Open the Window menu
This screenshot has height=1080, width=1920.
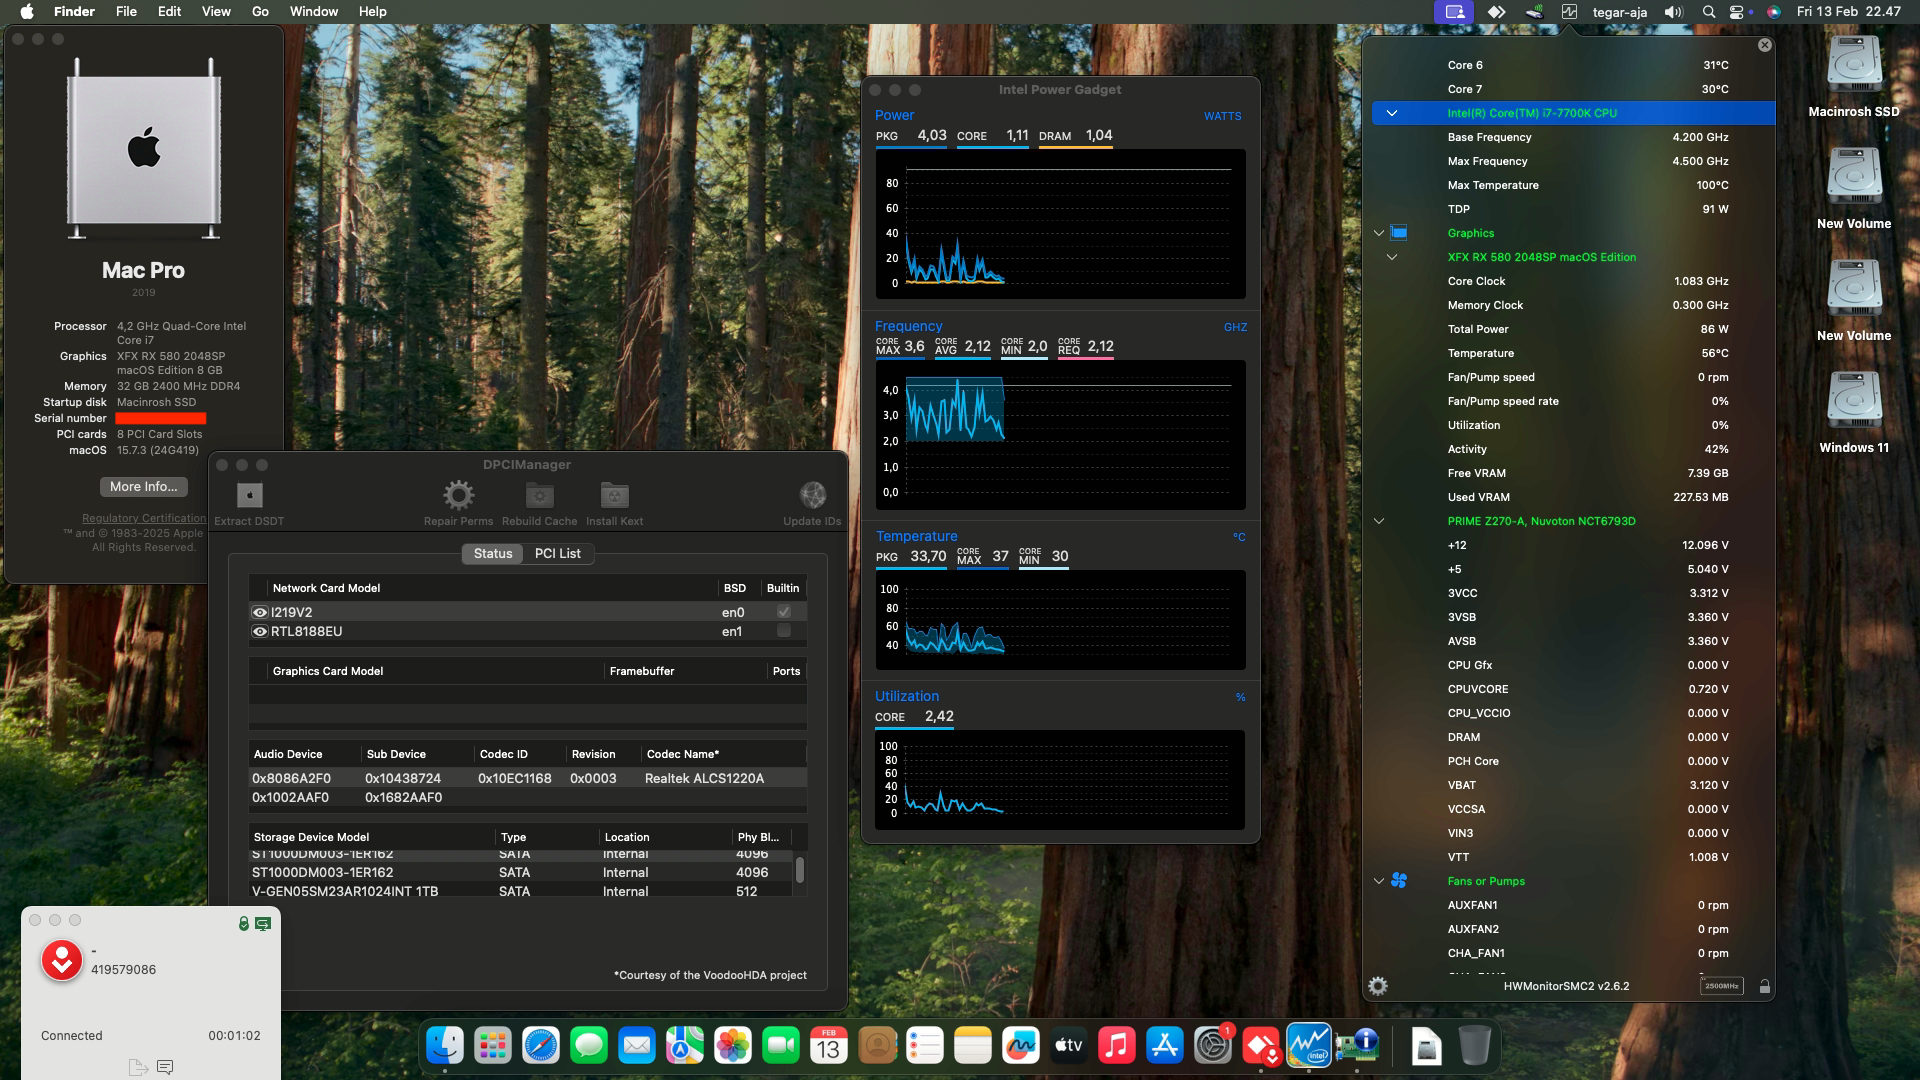314,12
